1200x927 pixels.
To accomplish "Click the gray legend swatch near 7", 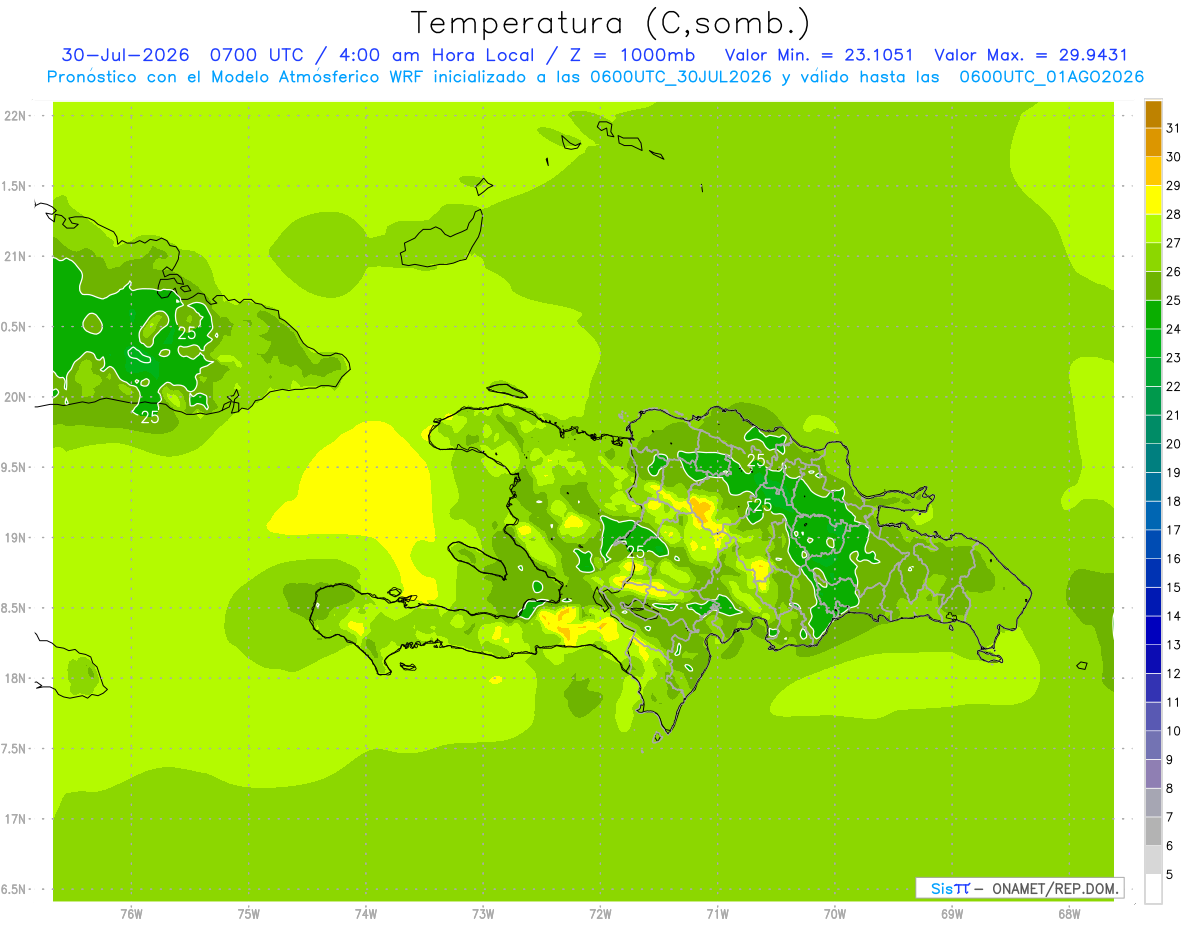I will point(1153,803).
